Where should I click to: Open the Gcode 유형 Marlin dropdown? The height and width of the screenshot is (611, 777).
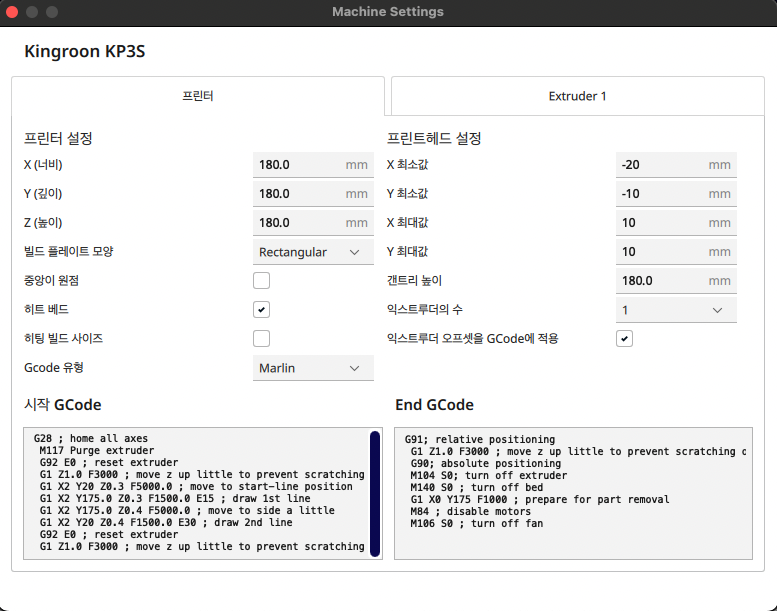(313, 368)
